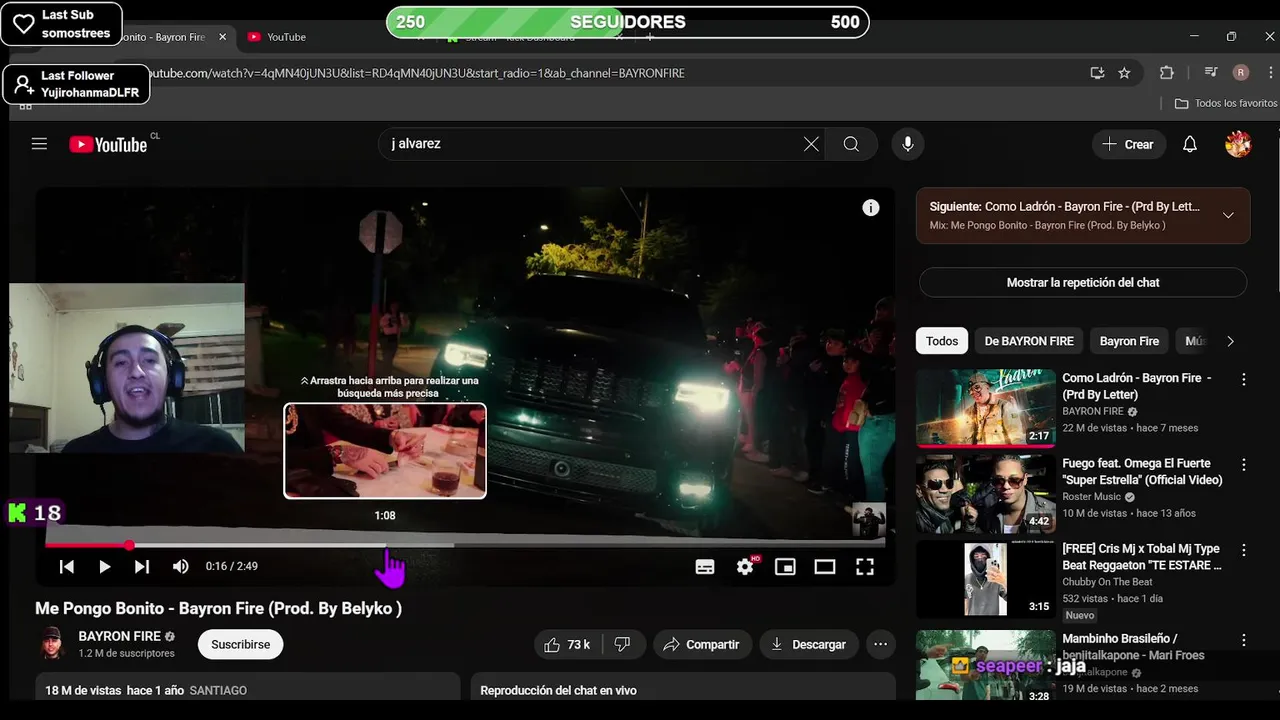Skip to the next video
Viewport: 1280px width, 720px height.
(142, 567)
